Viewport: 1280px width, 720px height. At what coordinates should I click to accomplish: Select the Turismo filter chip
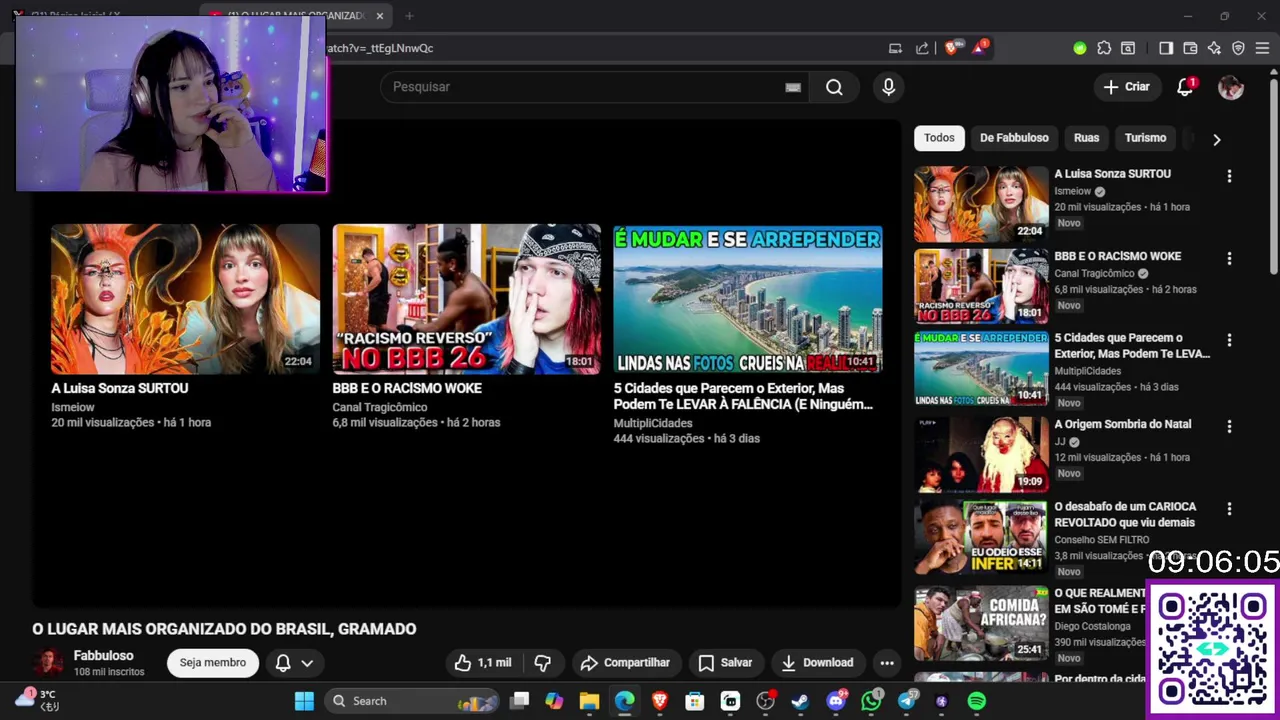coord(1145,138)
